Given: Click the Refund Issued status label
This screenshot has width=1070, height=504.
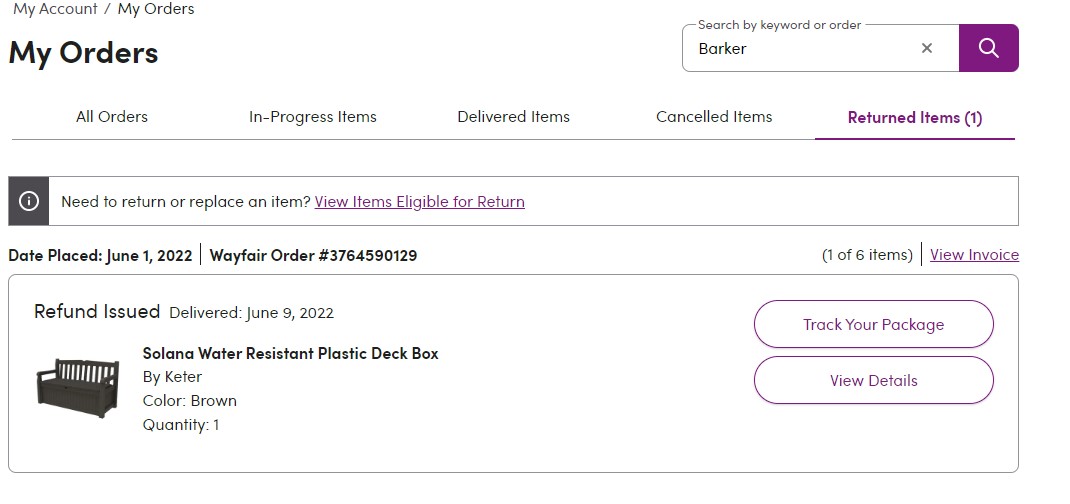Looking at the screenshot, I should click(97, 312).
